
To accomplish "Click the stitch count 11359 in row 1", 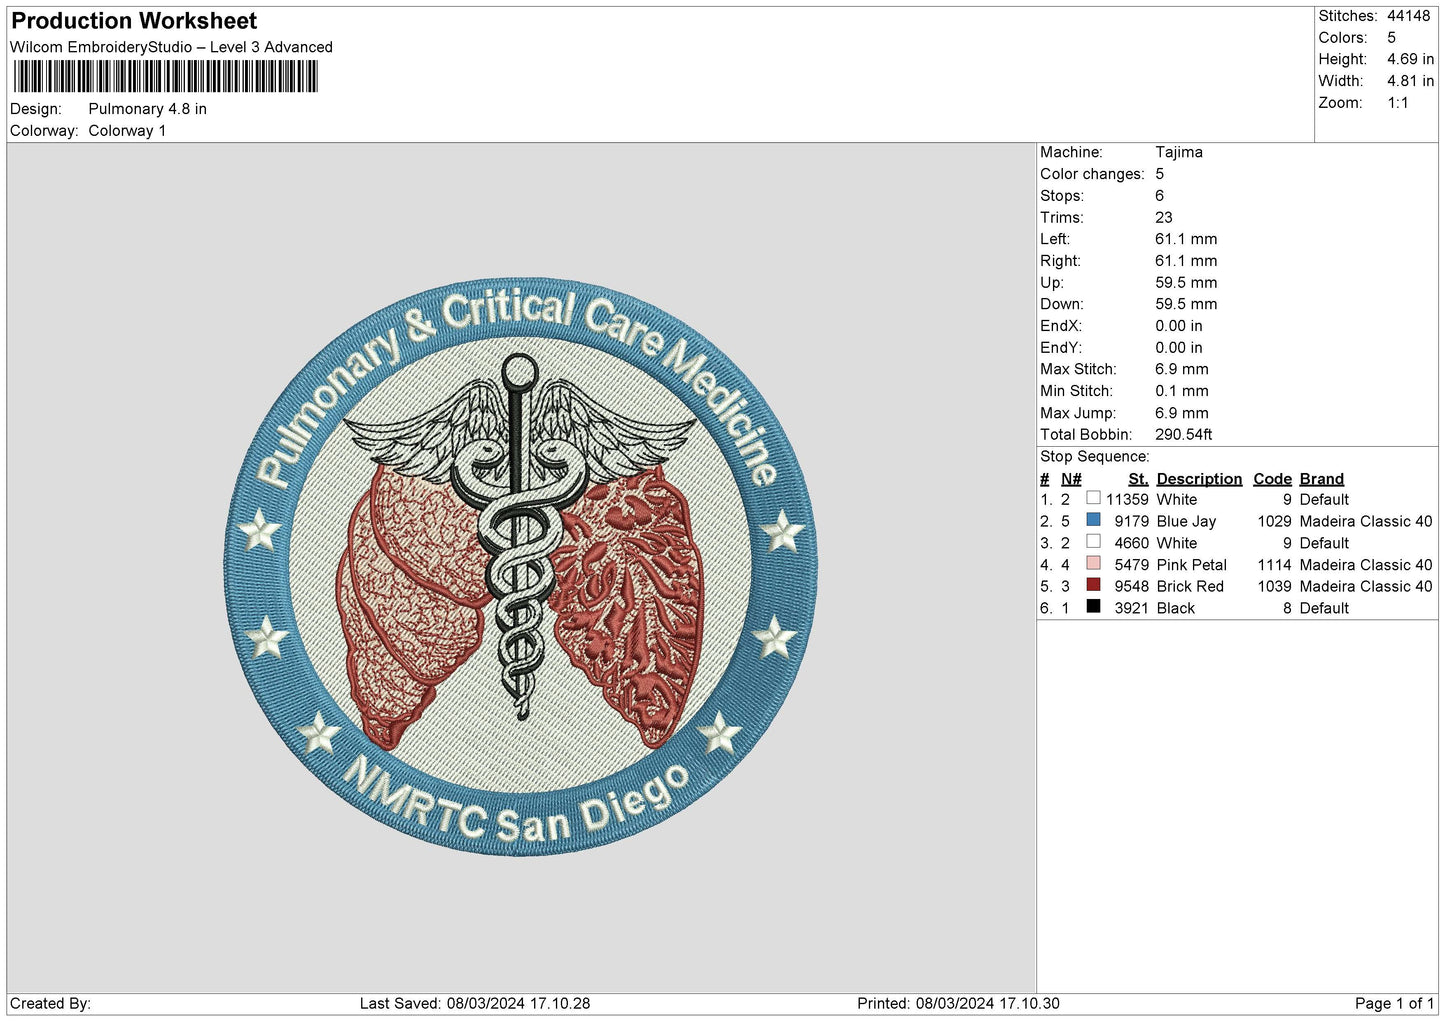I will point(1127,500).
